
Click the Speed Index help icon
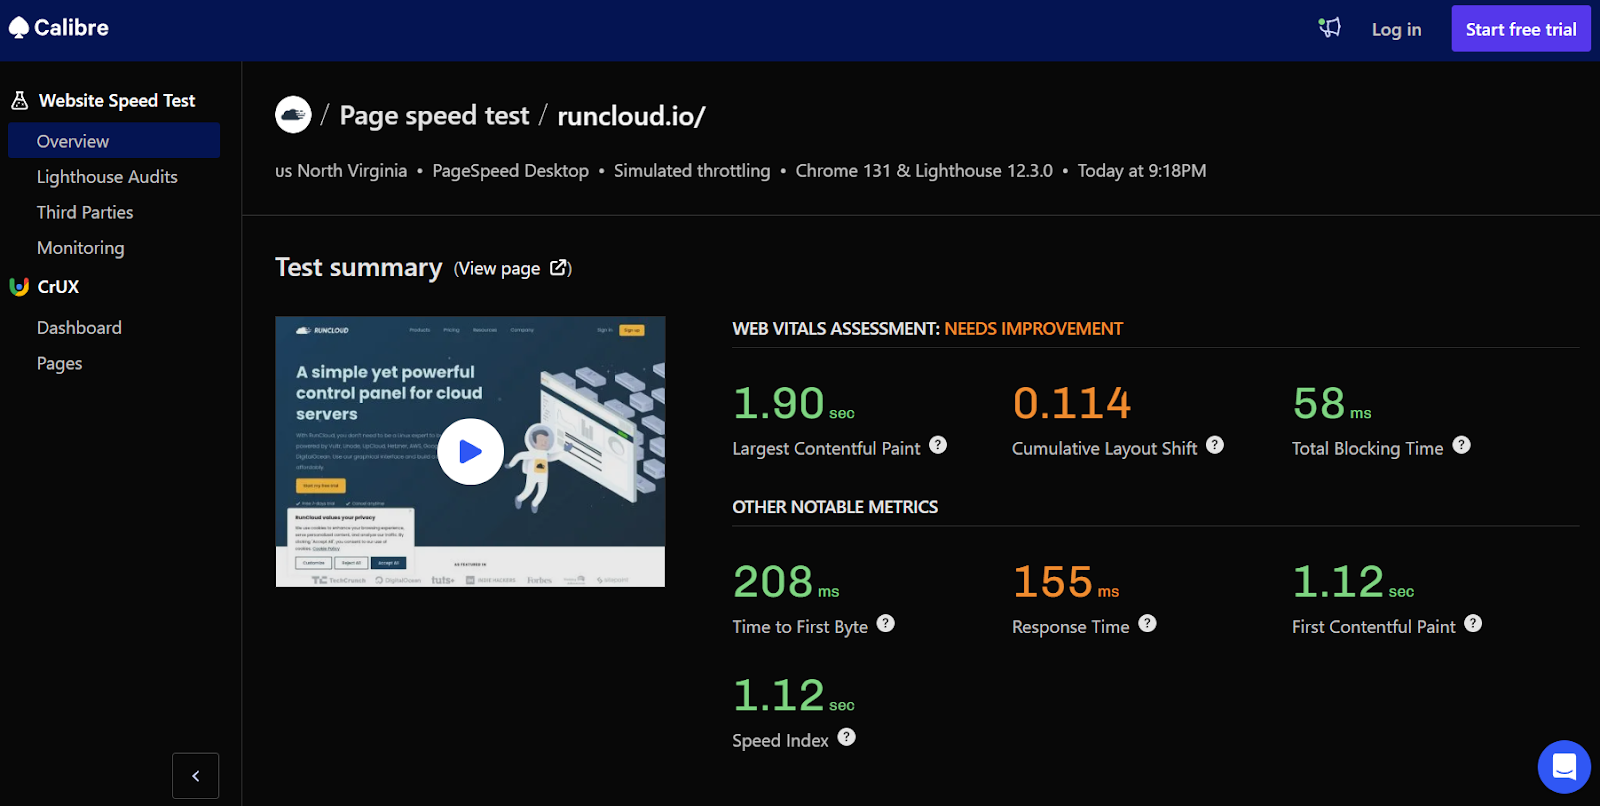(x=847, y=737)
